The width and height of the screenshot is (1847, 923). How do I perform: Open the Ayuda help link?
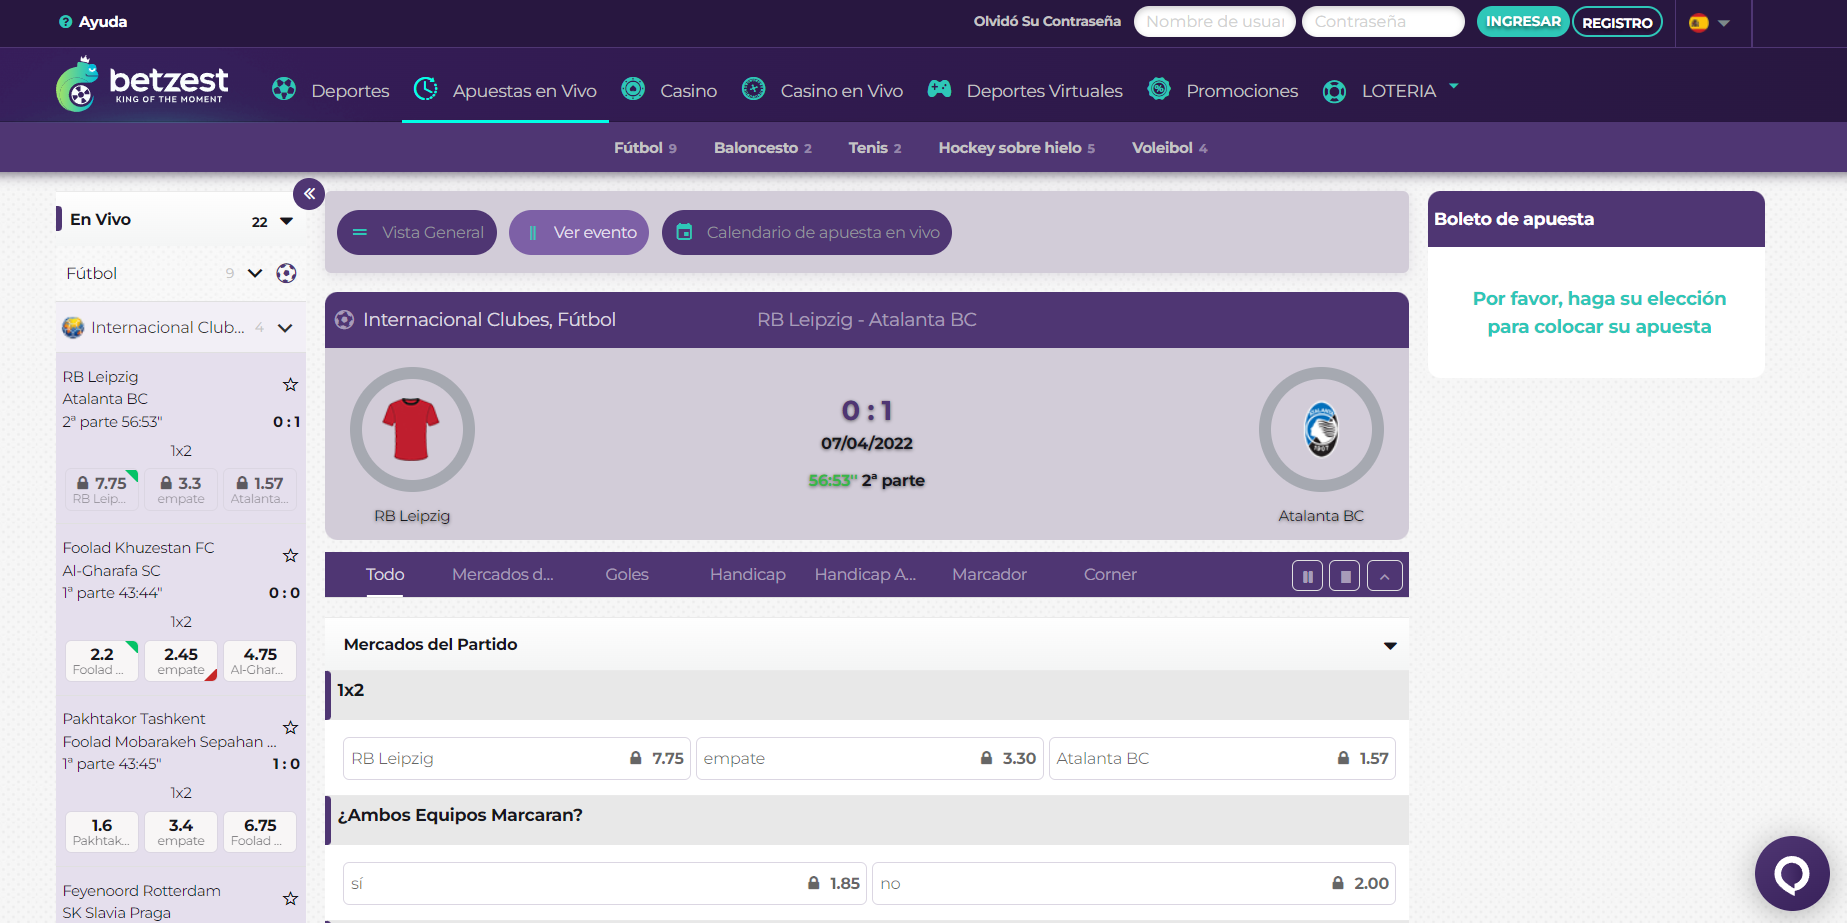103,22
